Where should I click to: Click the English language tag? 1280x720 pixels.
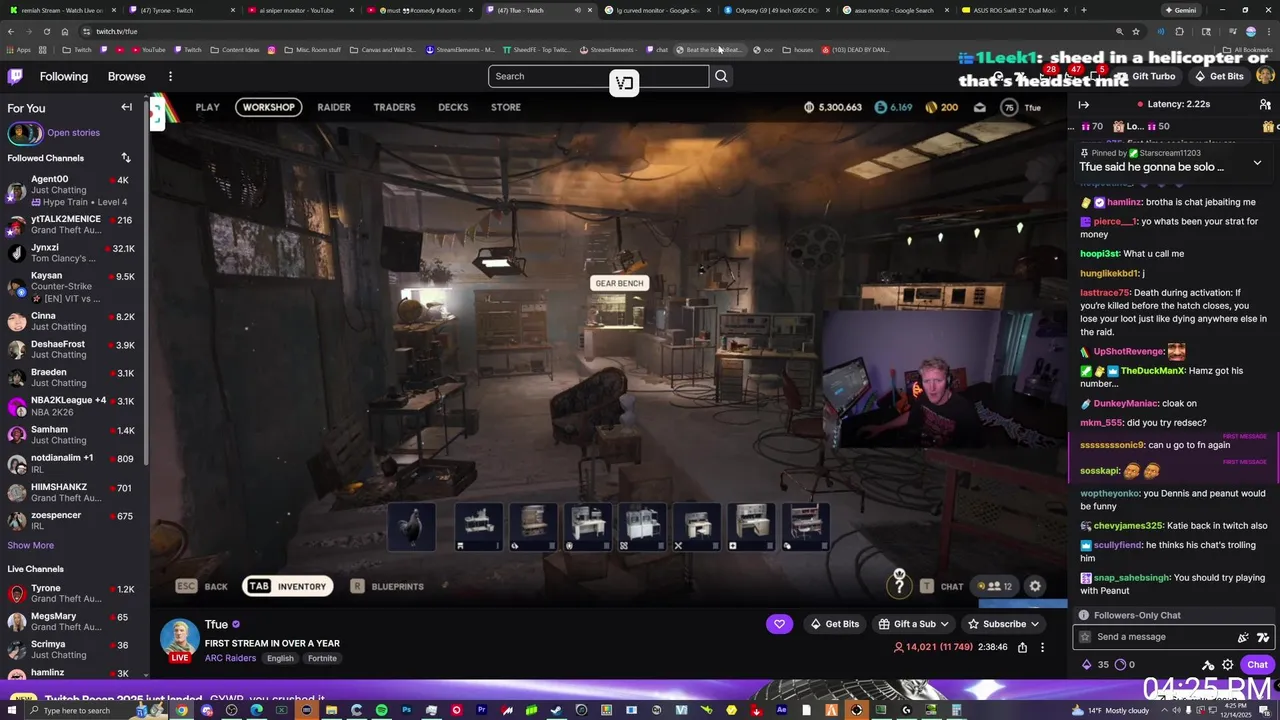click(280, 659)
